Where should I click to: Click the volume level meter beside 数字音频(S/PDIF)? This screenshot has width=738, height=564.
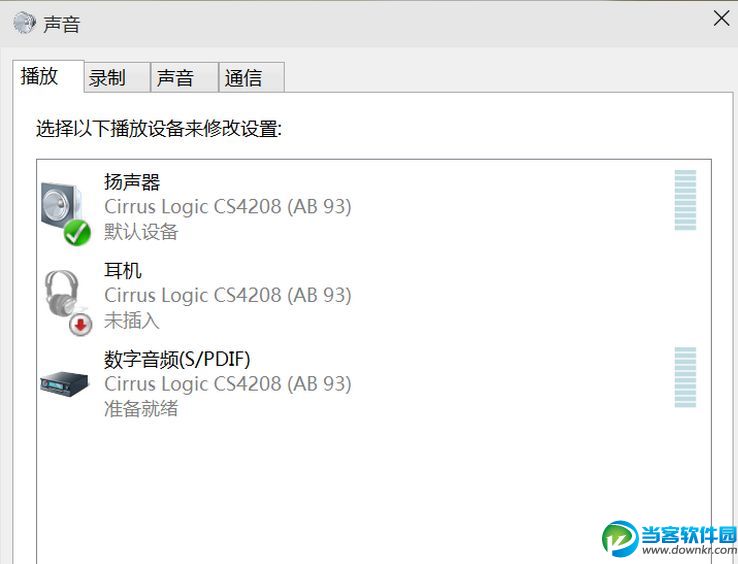point(685,377)
